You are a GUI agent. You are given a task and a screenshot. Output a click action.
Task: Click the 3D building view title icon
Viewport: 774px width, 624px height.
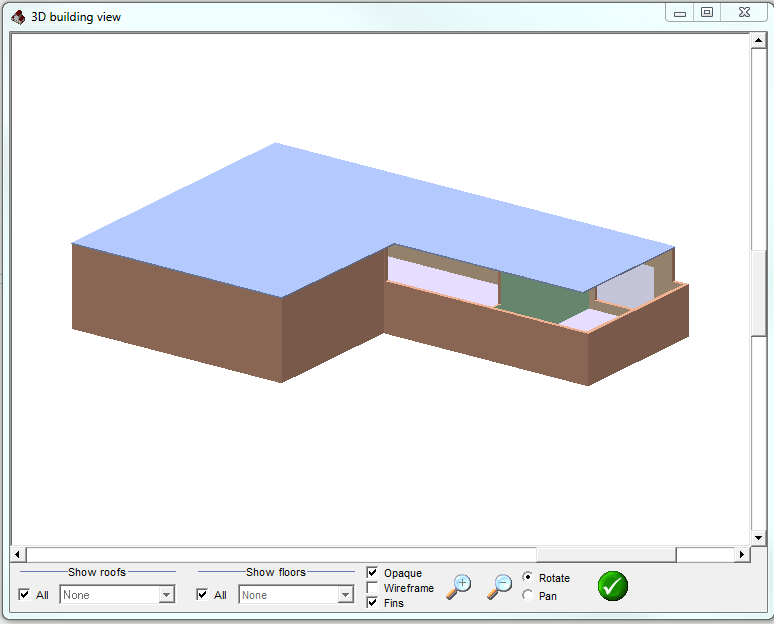[18, 17]
